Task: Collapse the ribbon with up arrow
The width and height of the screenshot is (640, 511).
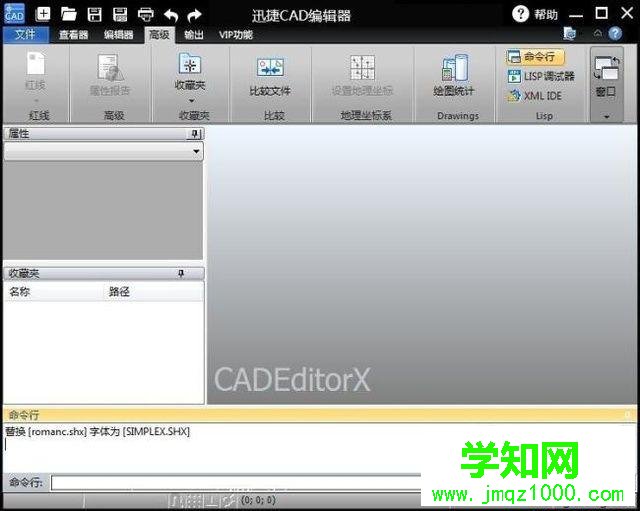Action: coord(598,34)
